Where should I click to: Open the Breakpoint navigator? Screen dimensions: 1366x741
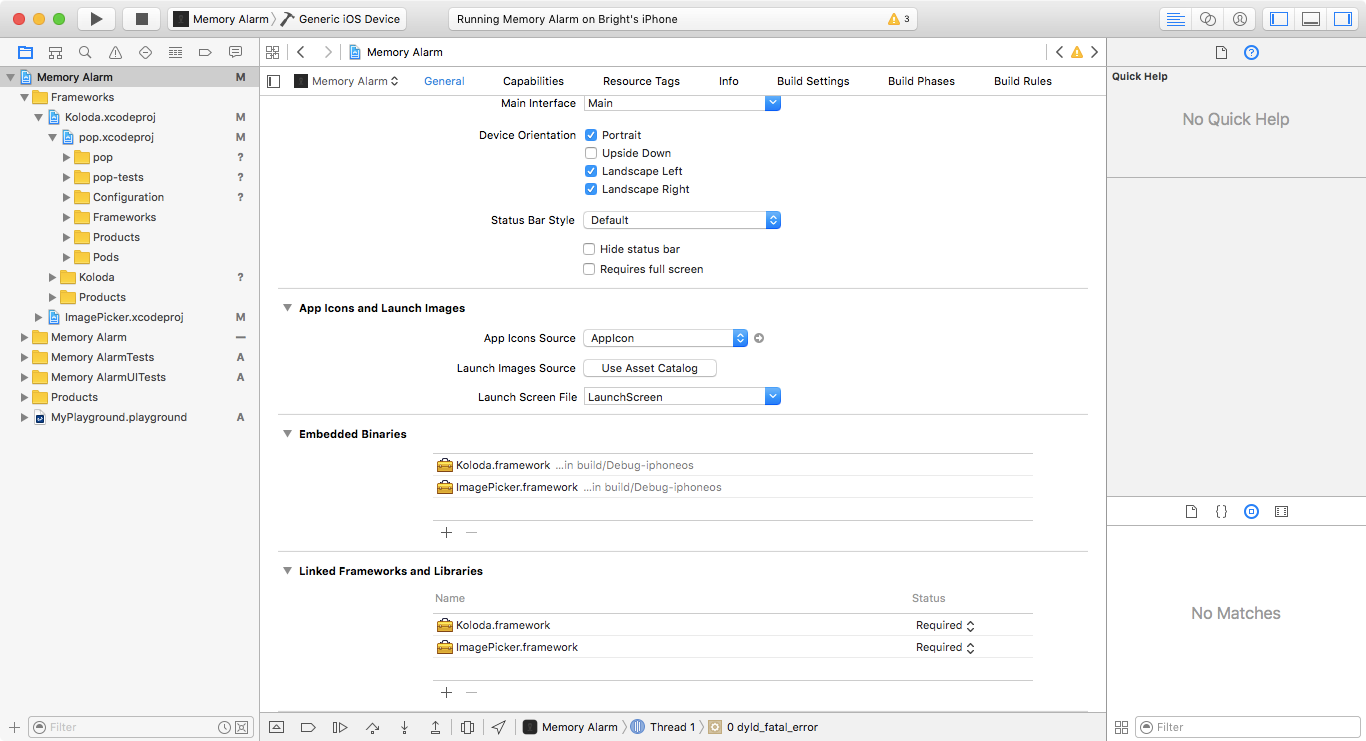[x=205, y=52]
